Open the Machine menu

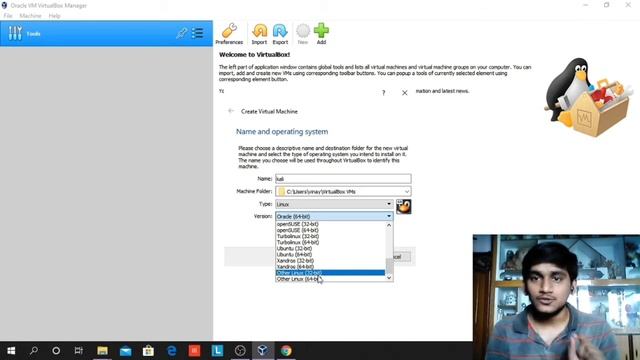pos(30,16)
